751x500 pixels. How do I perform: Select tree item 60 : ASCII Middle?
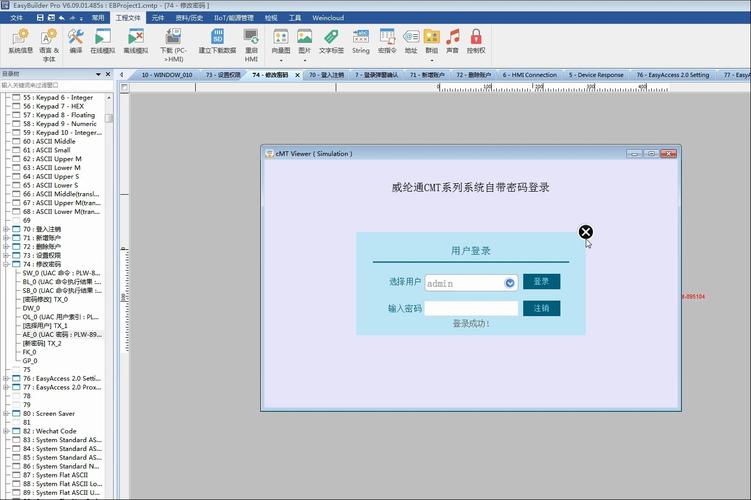49,141
